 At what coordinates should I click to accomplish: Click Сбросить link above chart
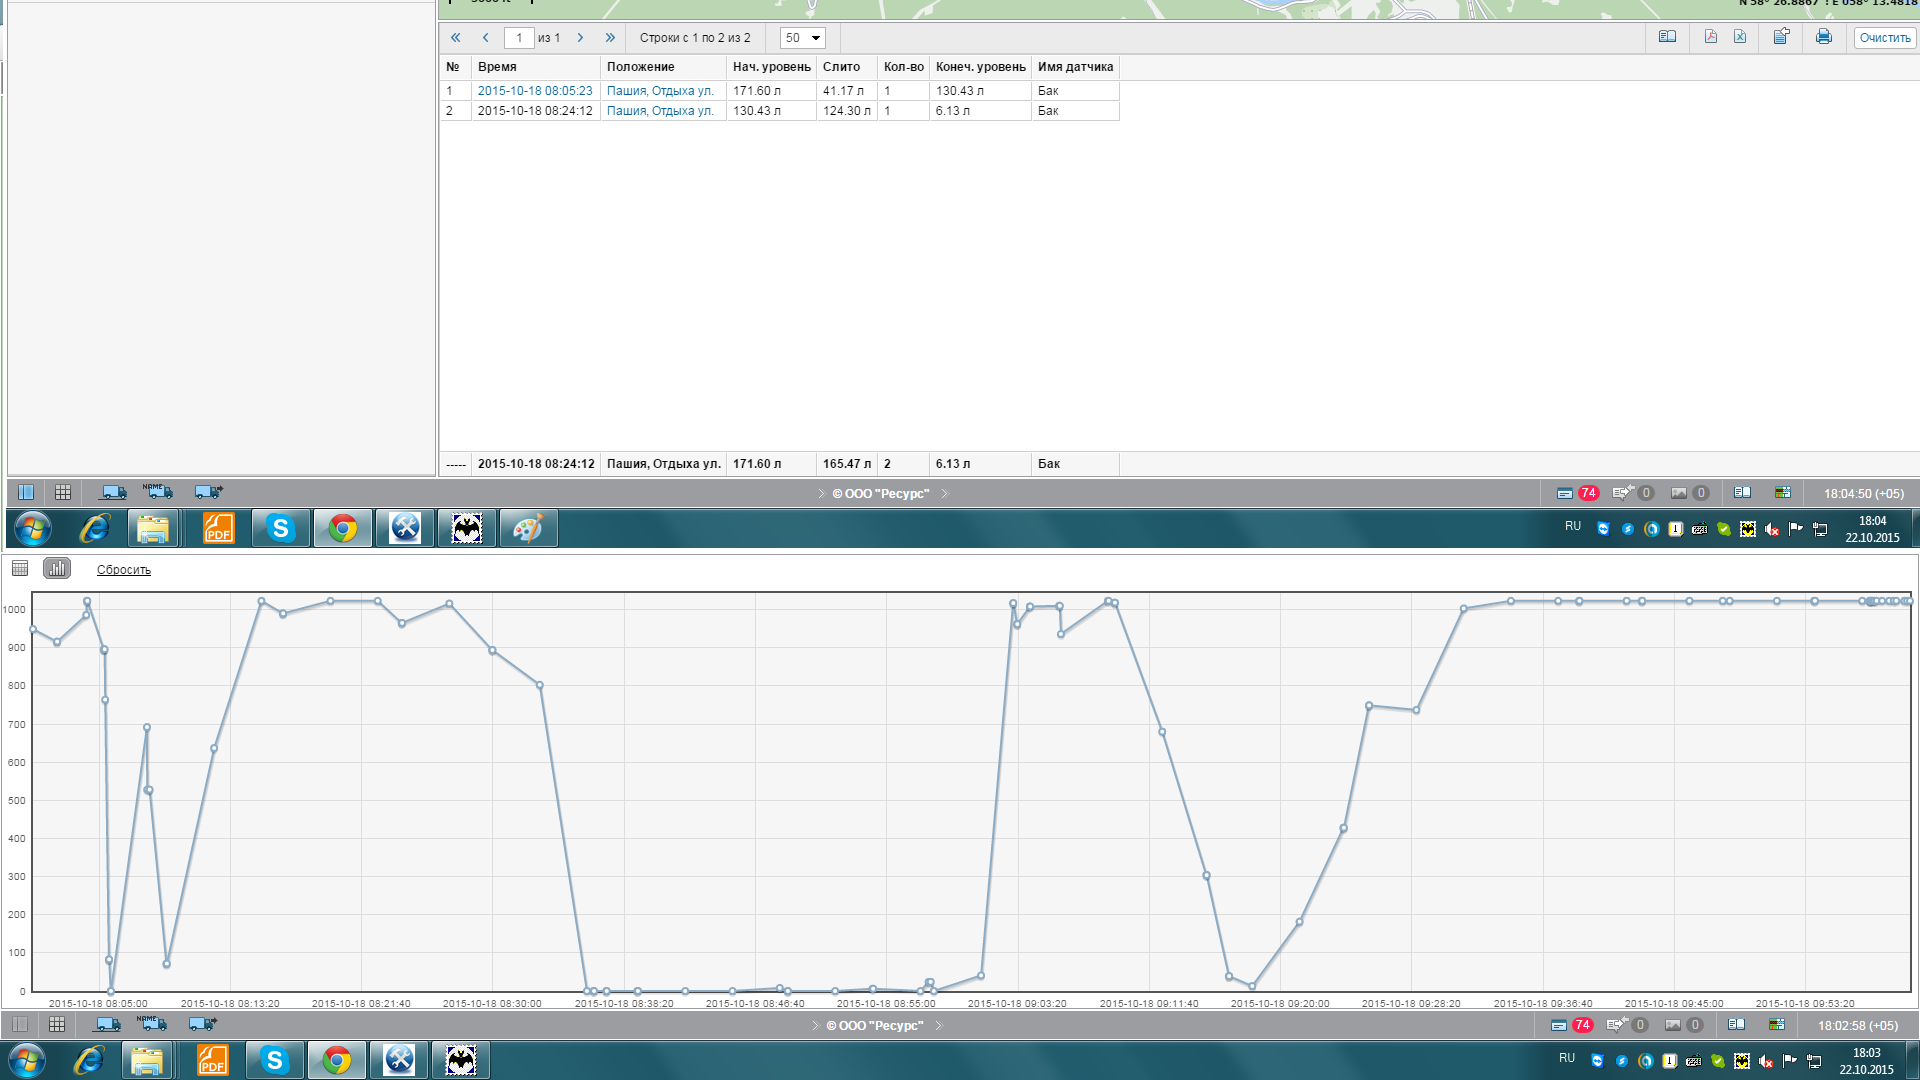(x=124, y=570)
